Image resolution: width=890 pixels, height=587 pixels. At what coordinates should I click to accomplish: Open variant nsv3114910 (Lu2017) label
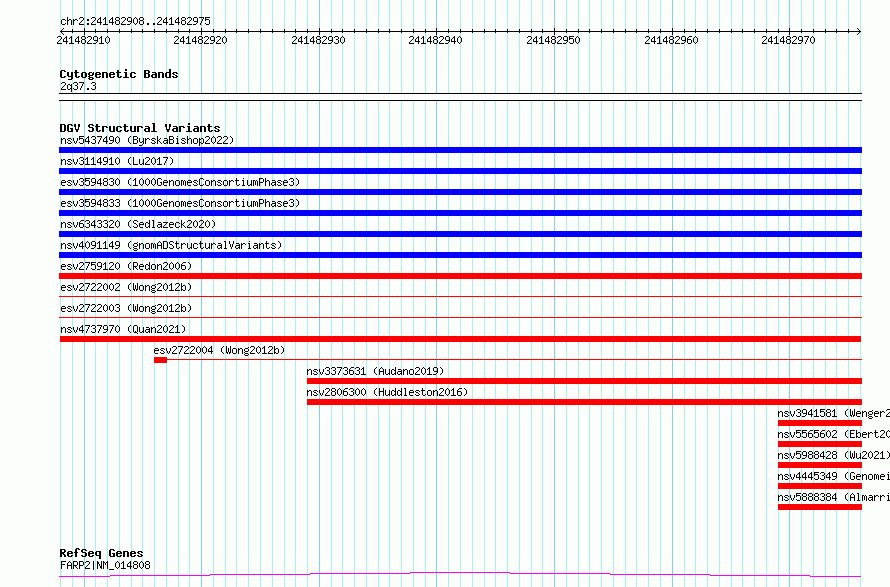(x=117, y=161)
